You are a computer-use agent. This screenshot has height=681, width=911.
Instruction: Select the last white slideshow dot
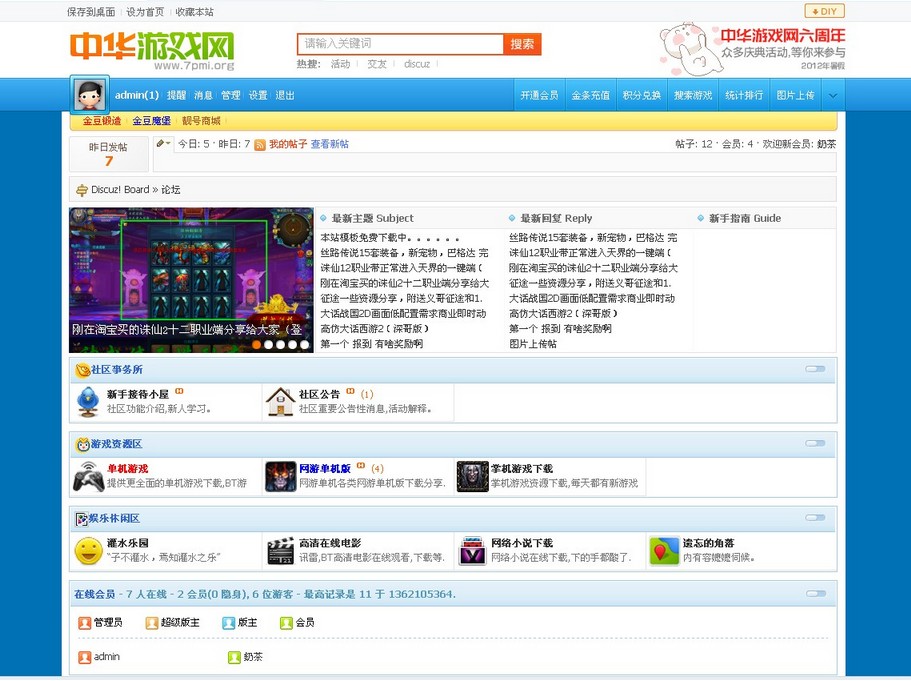304,345
